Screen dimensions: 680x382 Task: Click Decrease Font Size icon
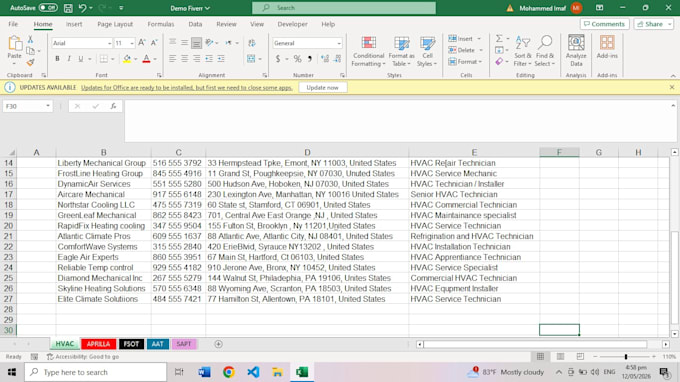coord(154,42)
